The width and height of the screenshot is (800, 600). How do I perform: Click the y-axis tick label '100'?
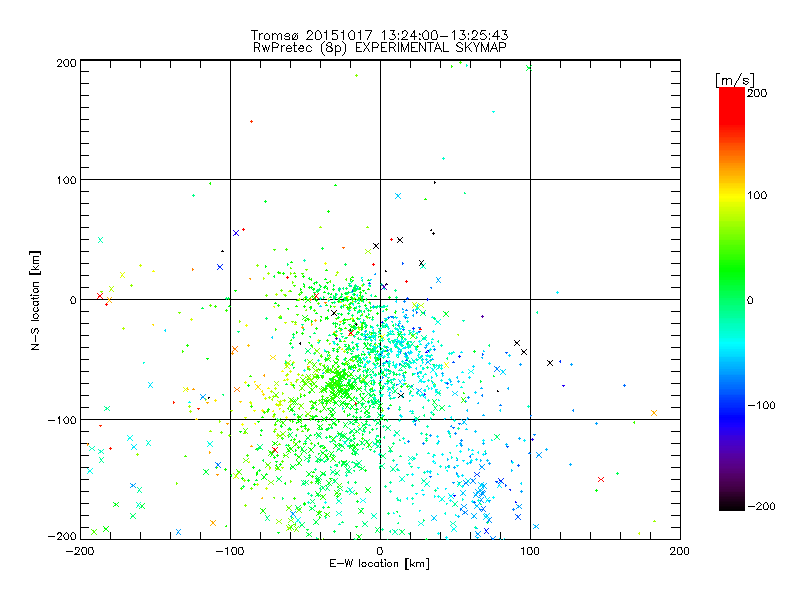66,180
